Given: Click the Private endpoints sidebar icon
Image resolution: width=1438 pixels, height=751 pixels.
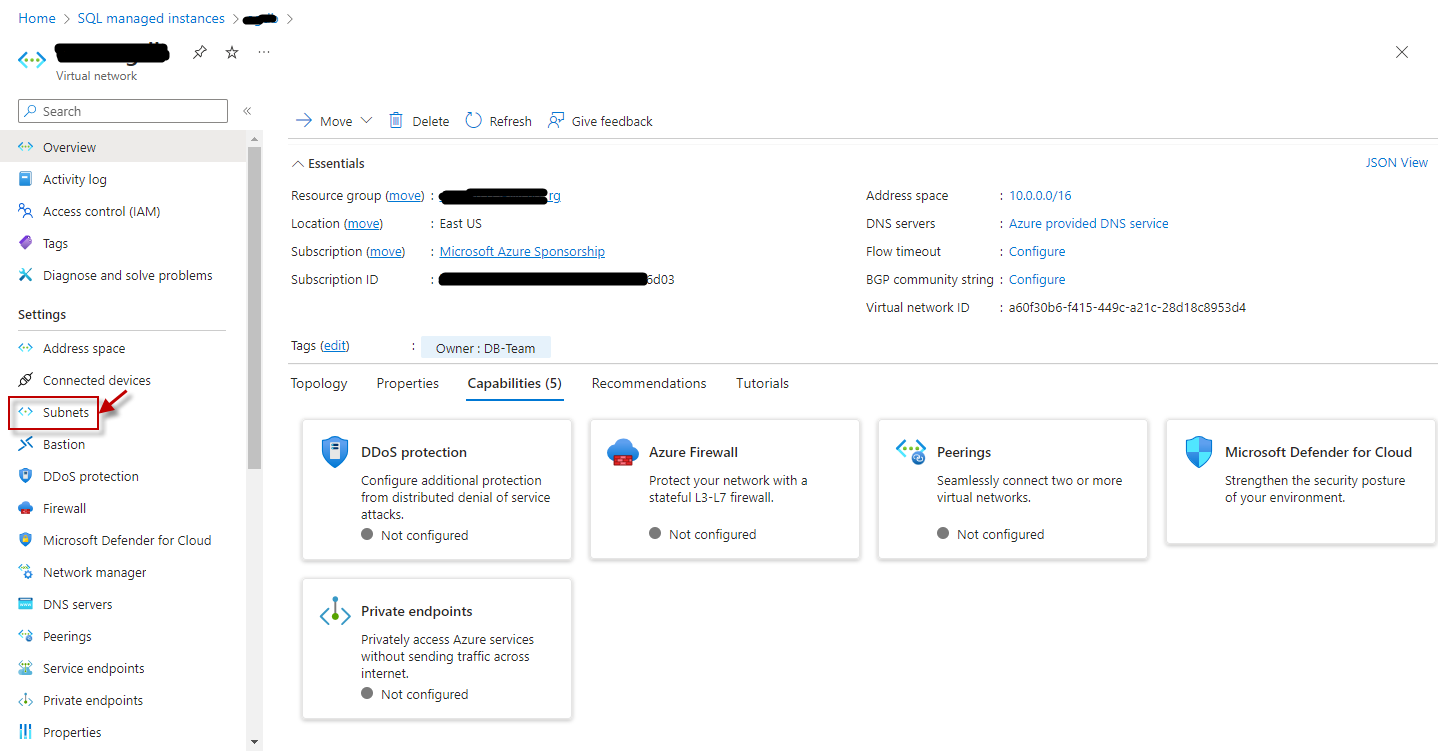Looking at the screenshot, I should click(26, 700).
